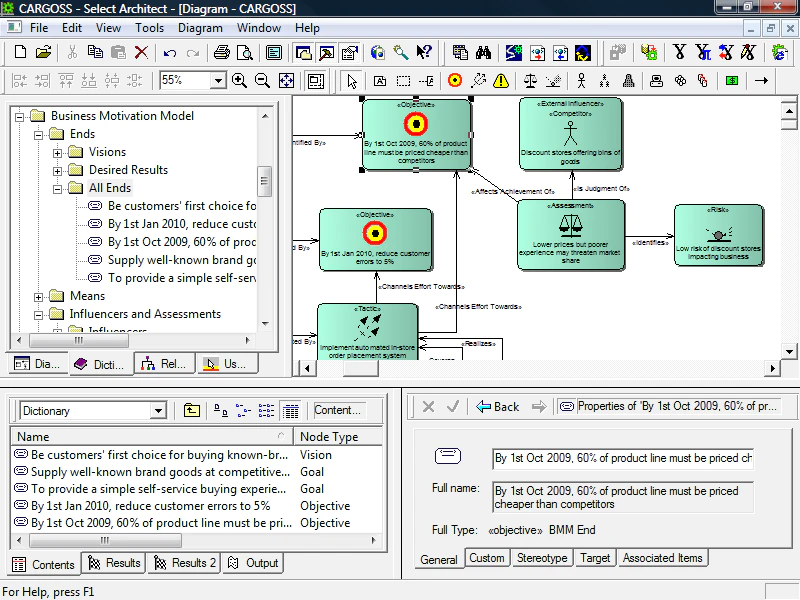Collapse the All Ends folder
Screen dimensions: 800x600
pyautogui.click(x=57, y=189)
